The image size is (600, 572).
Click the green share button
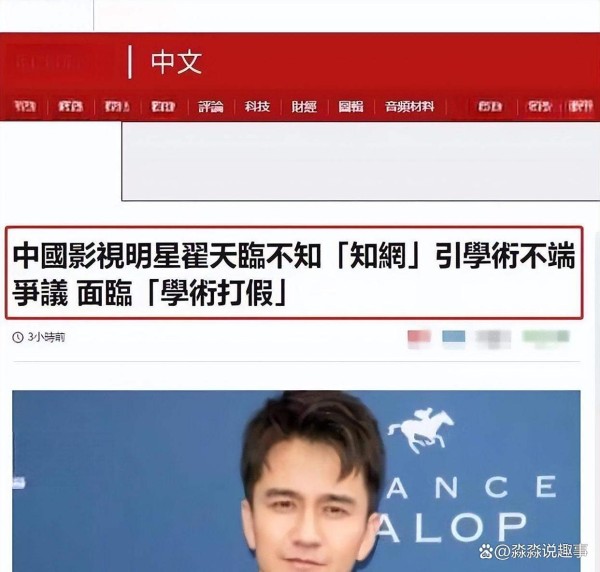coord(546,337)
